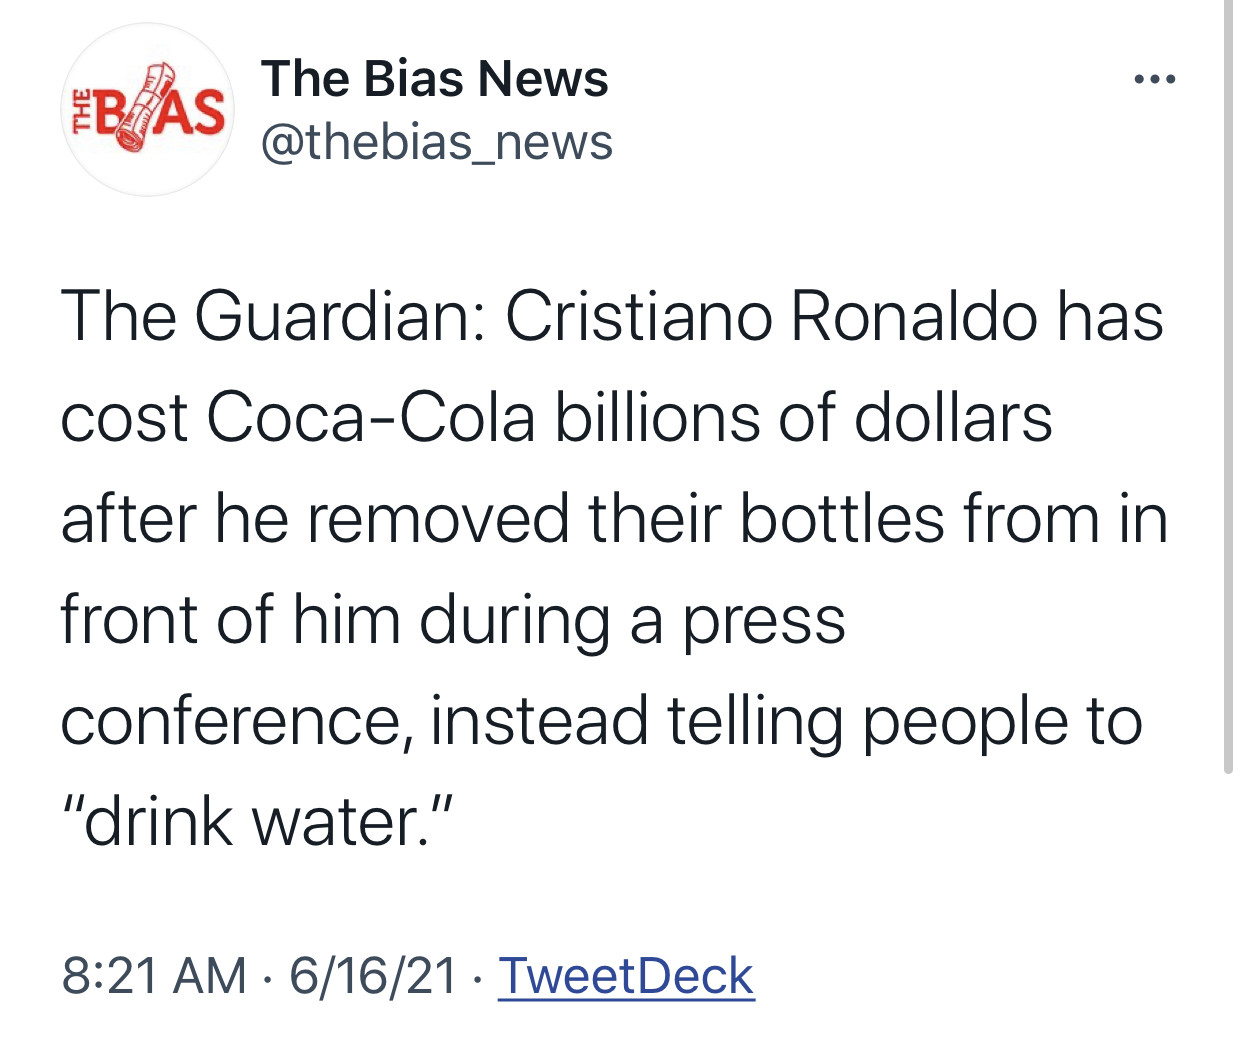
Task: Open The Bias News display name
Action: [434, 79]
